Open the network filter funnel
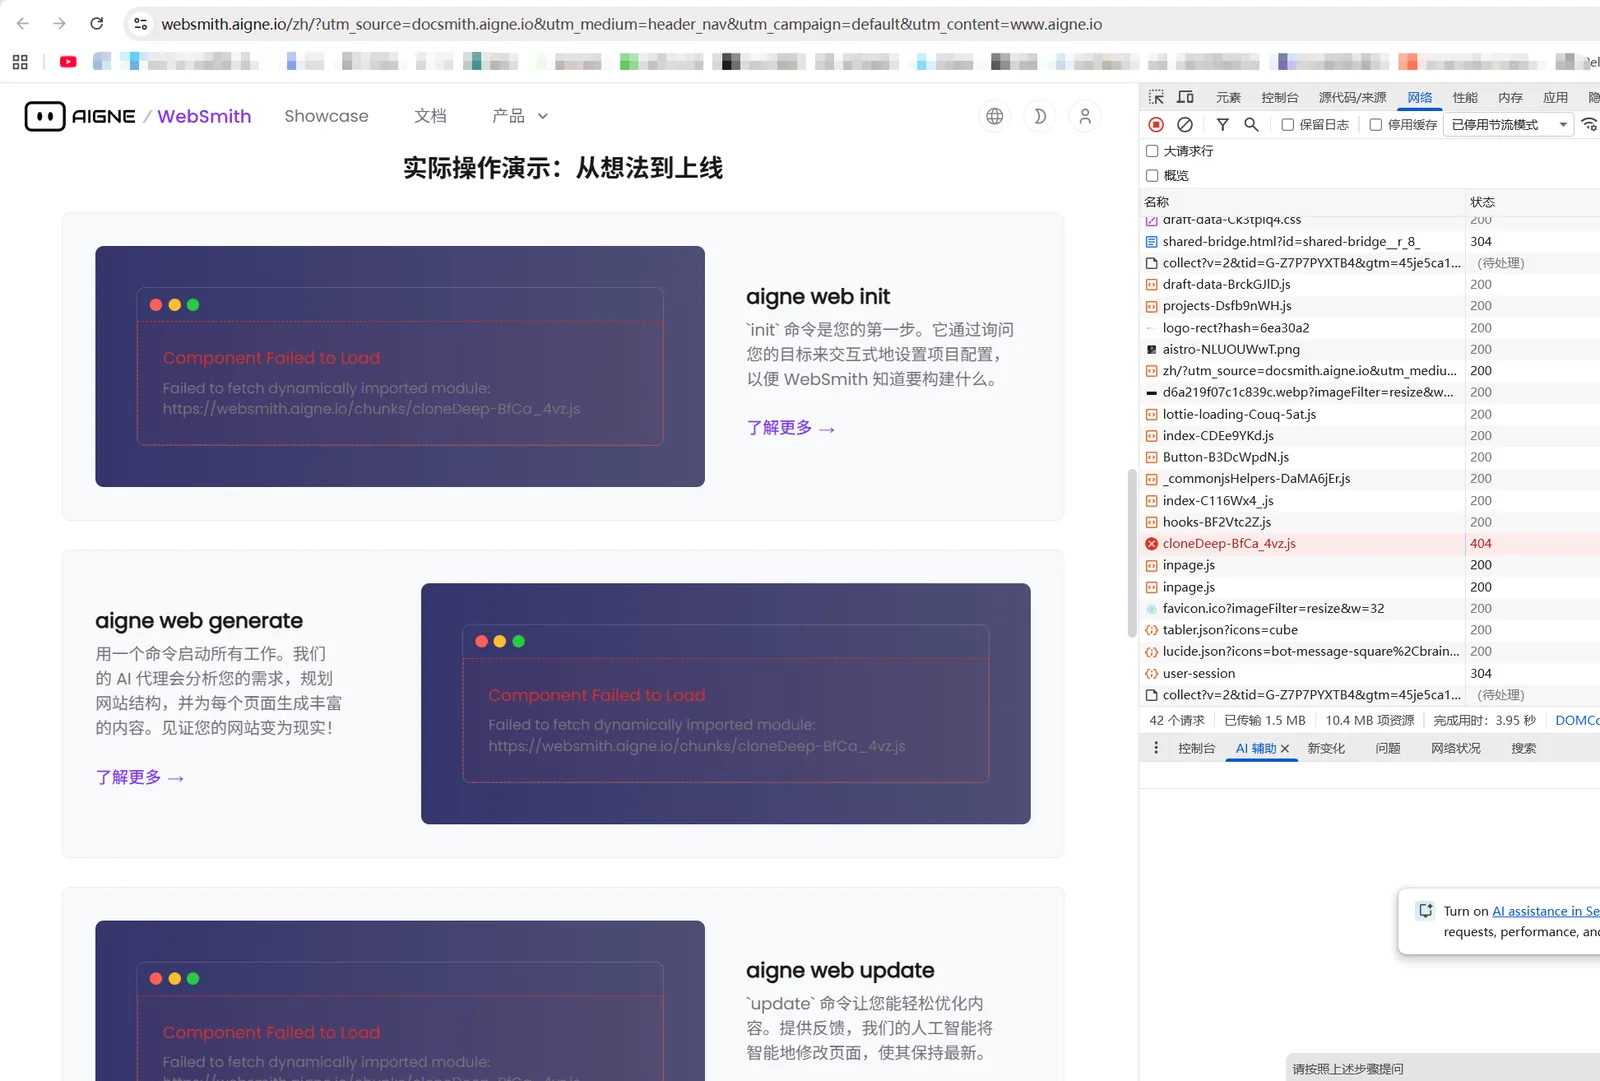The image size is (1600, 1081). [1222, 125]
